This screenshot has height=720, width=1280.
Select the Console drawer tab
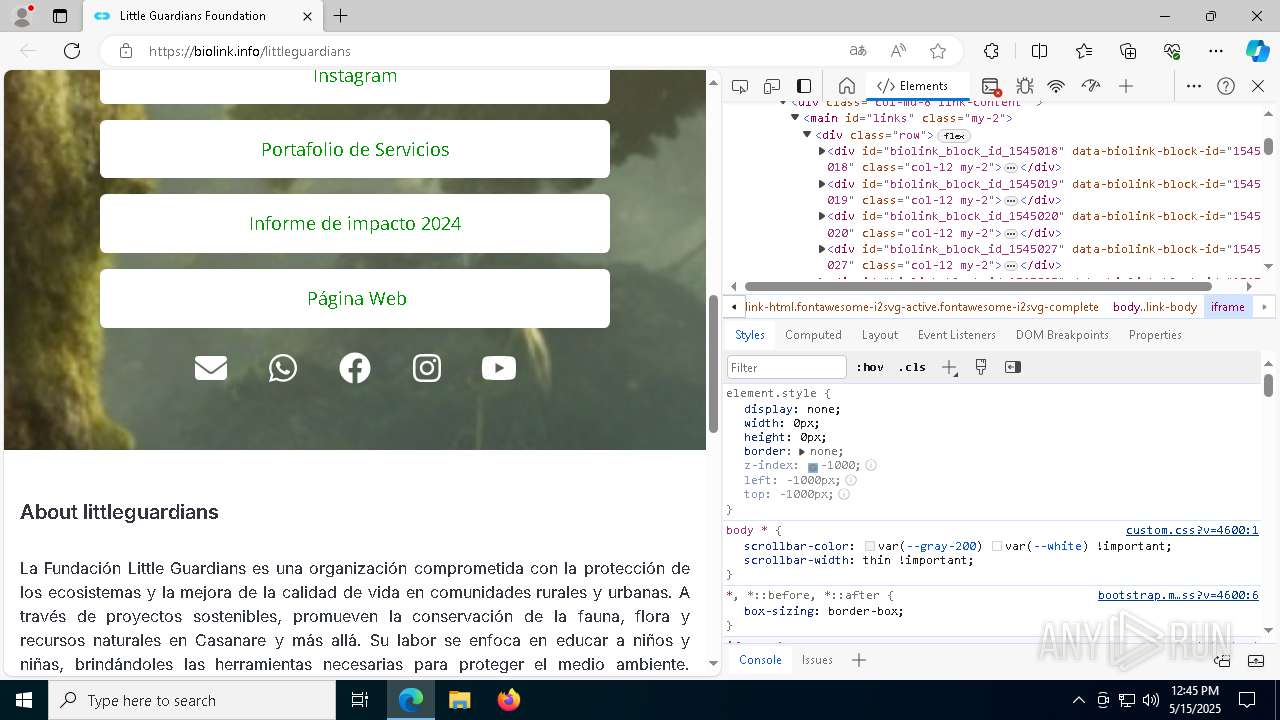pos(760,660)
